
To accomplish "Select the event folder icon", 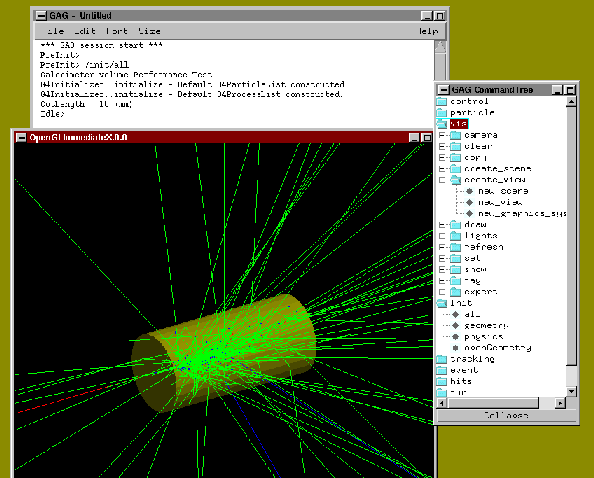I will (442, 370).
